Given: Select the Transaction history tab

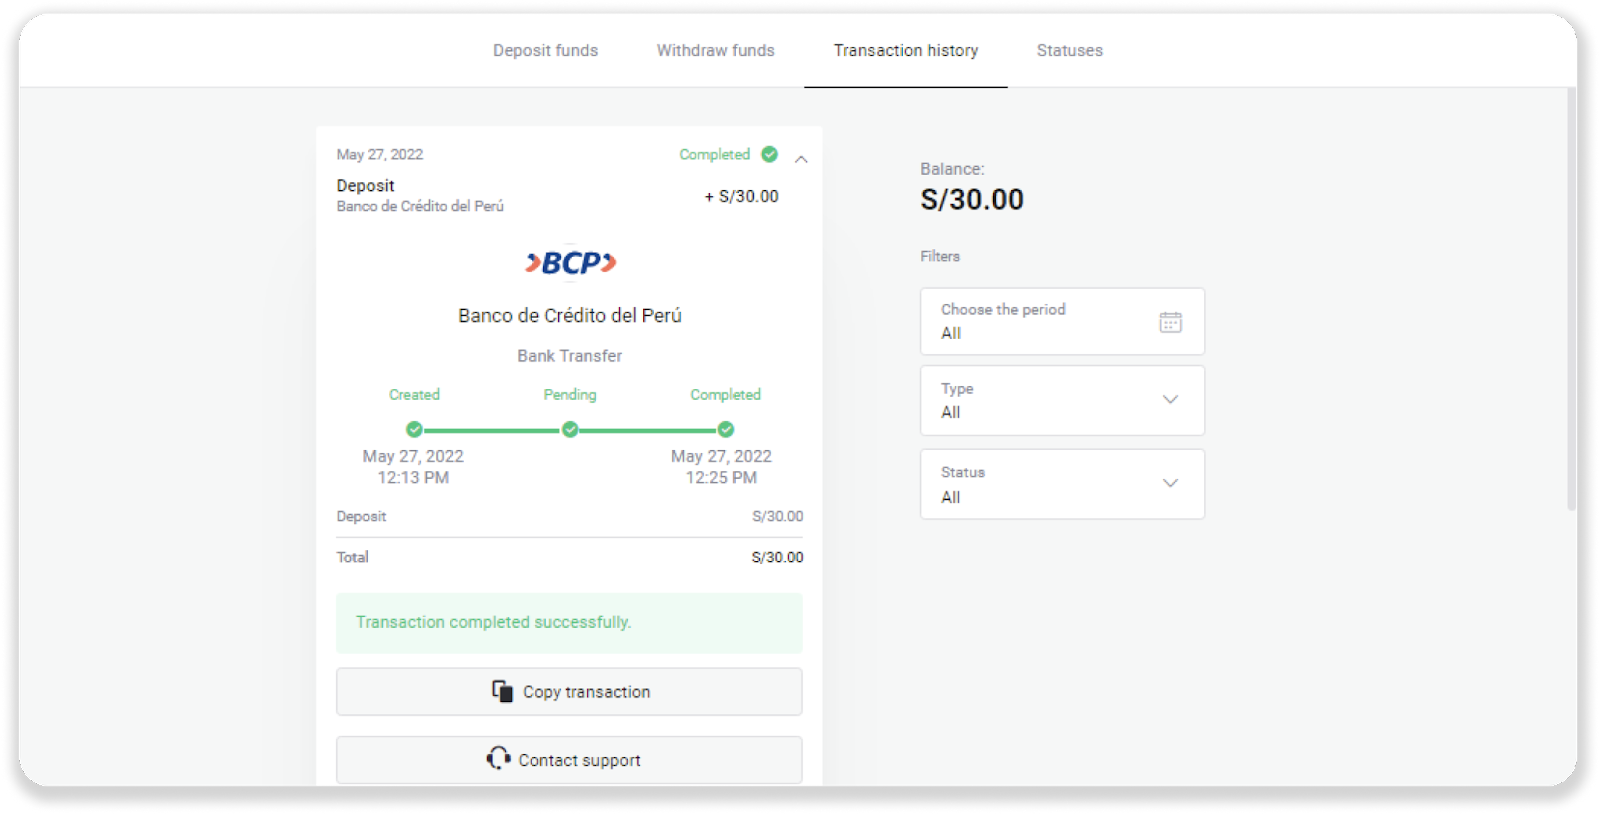Looking at the screenshot, I should click(x=906, y=50).
